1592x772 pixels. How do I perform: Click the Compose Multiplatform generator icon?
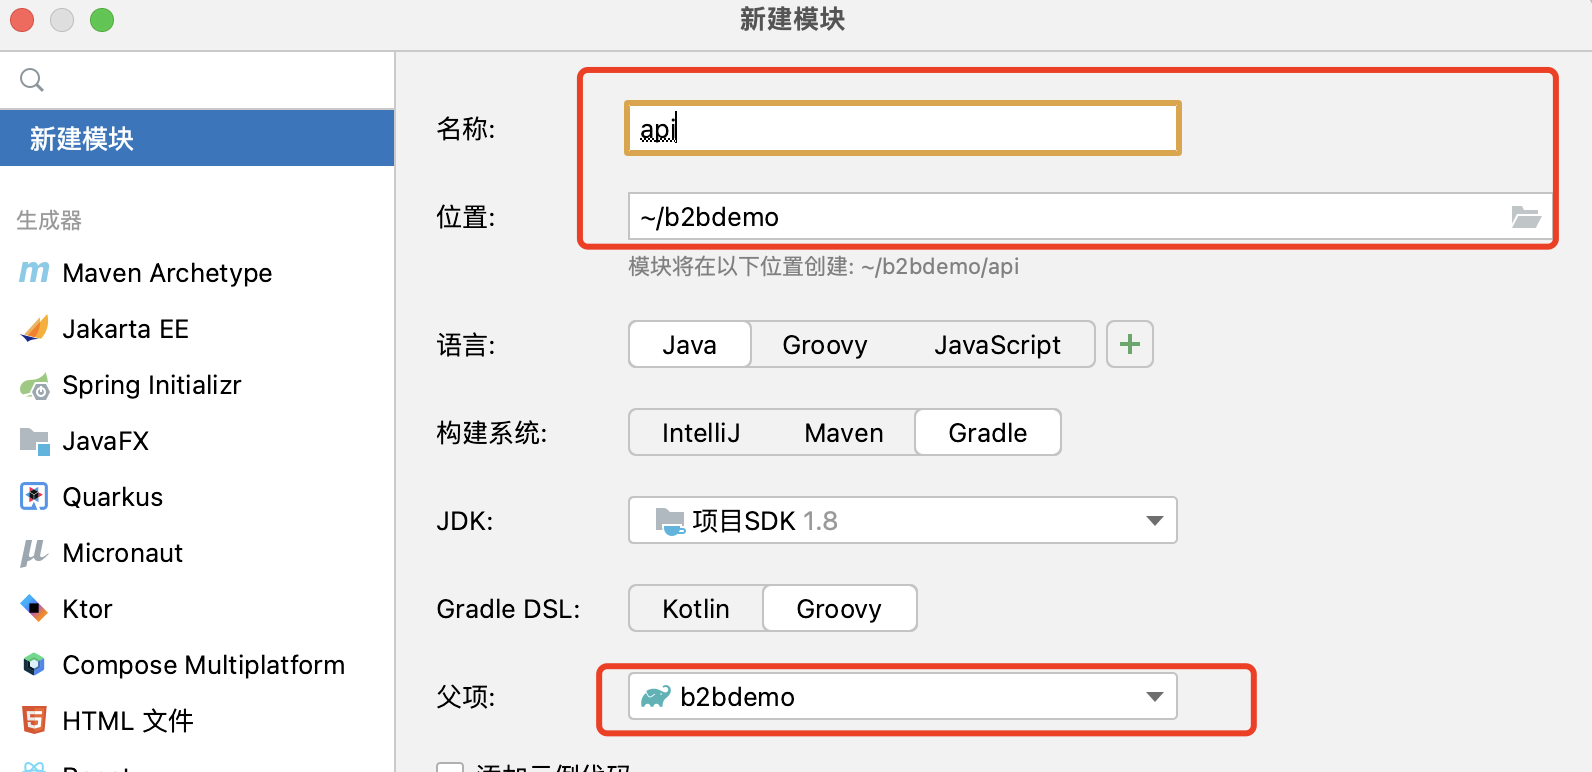pos(34,665)
